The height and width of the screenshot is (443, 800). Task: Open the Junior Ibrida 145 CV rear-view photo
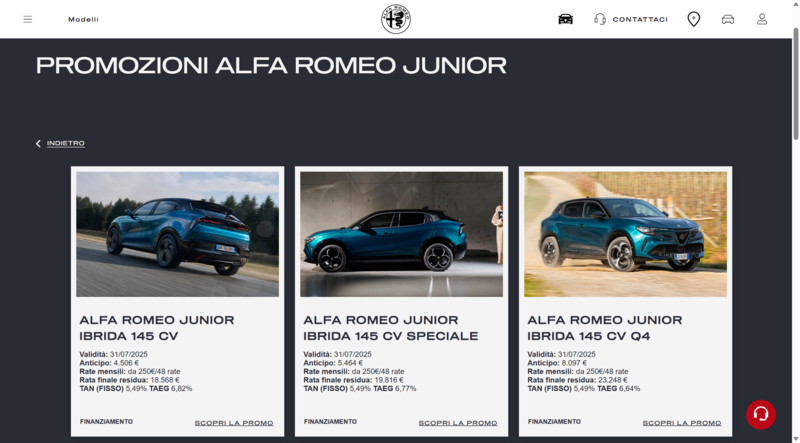pyautogui.click(x=178, y=234)
